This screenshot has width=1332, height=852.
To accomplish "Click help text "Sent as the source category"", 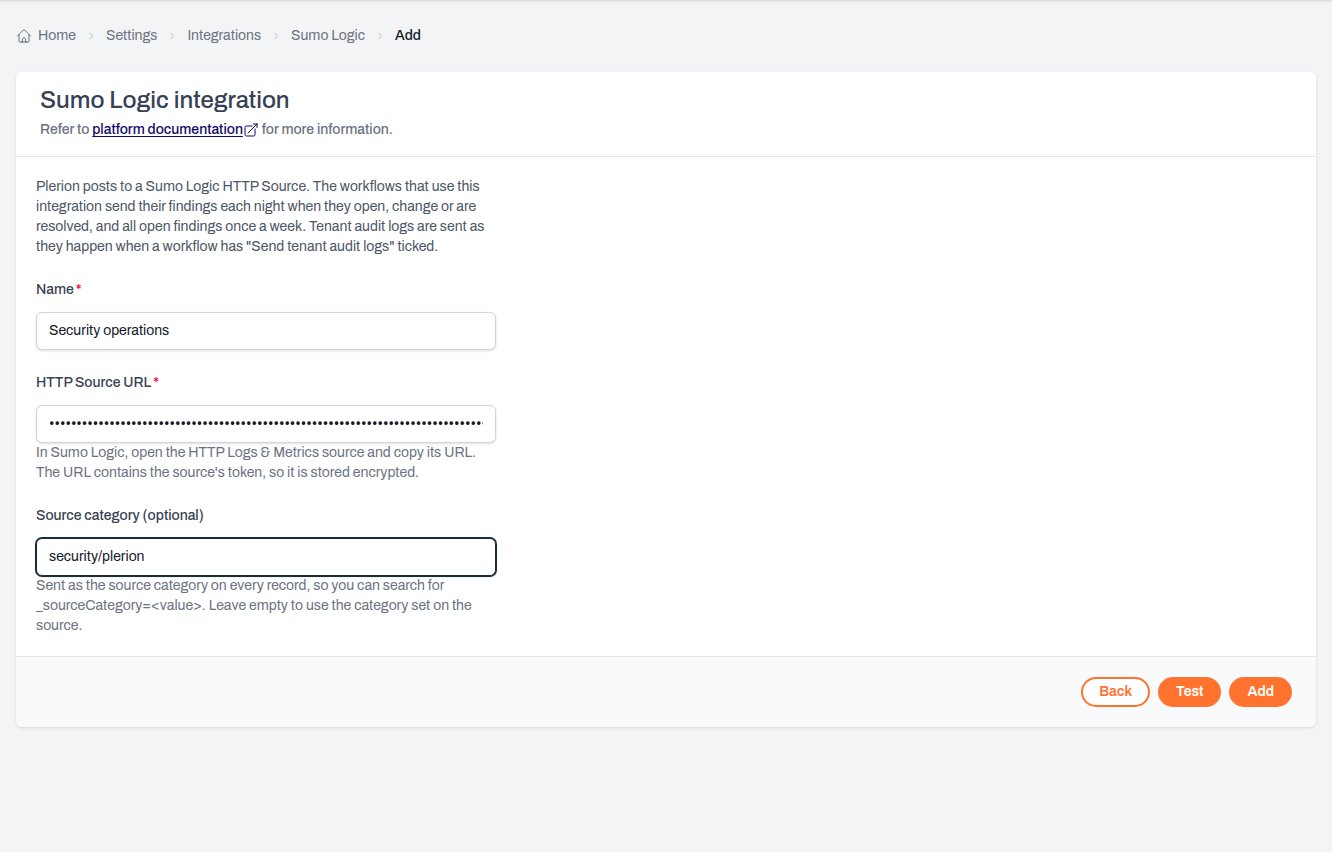I will (x=254, y=605).
